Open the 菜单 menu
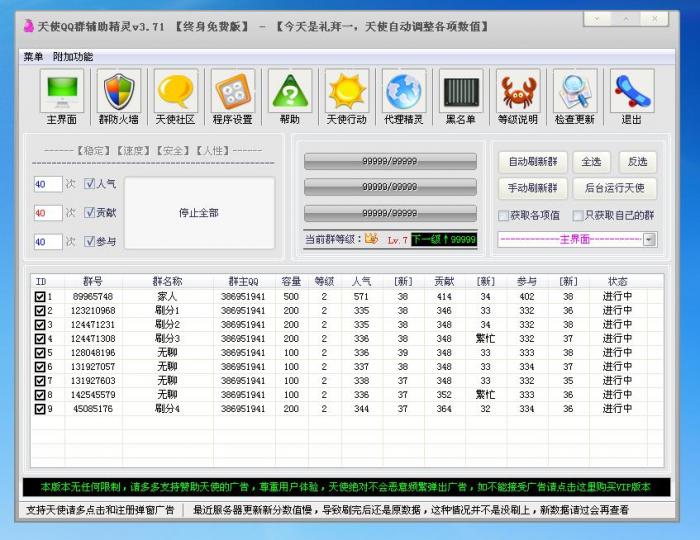Image resolution: width=700 pixels, height=540 pixels. [33, 57]
